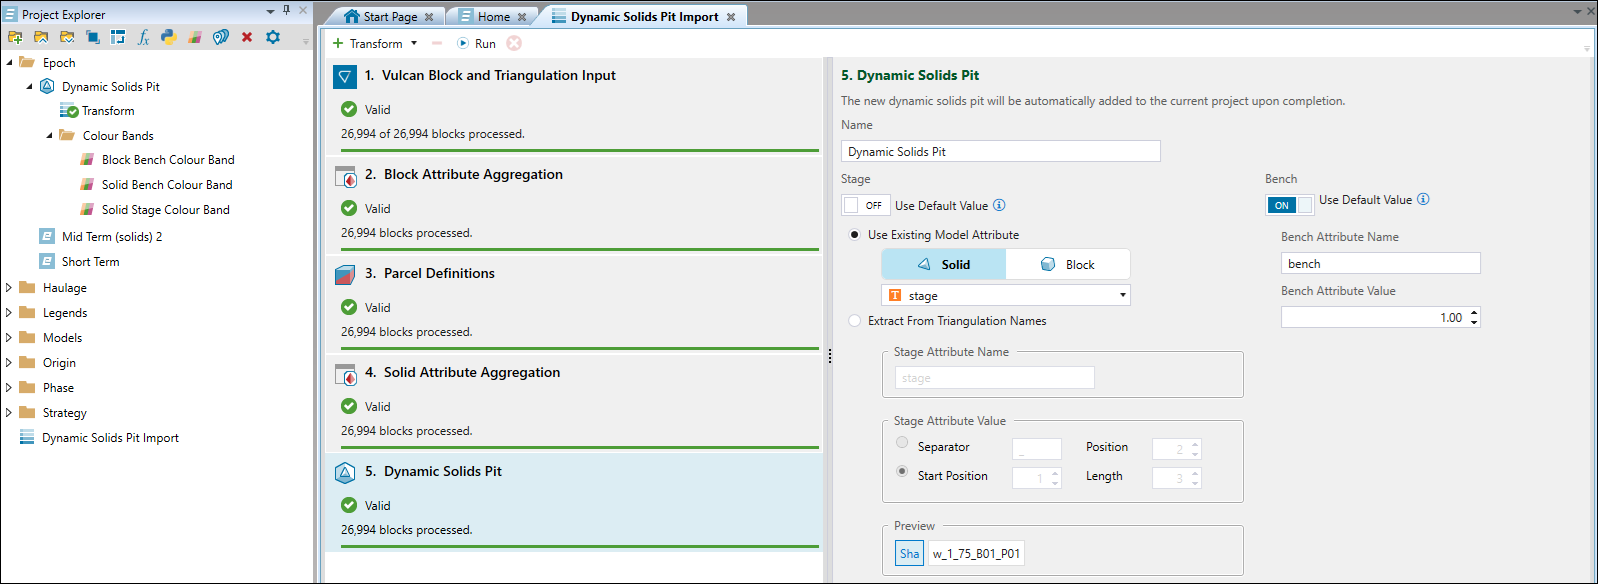The width and height of the screenshot is (1598, 584).
Task: Click the Dynamic Solids Pit step icon
Action: (x=345, y=473)
